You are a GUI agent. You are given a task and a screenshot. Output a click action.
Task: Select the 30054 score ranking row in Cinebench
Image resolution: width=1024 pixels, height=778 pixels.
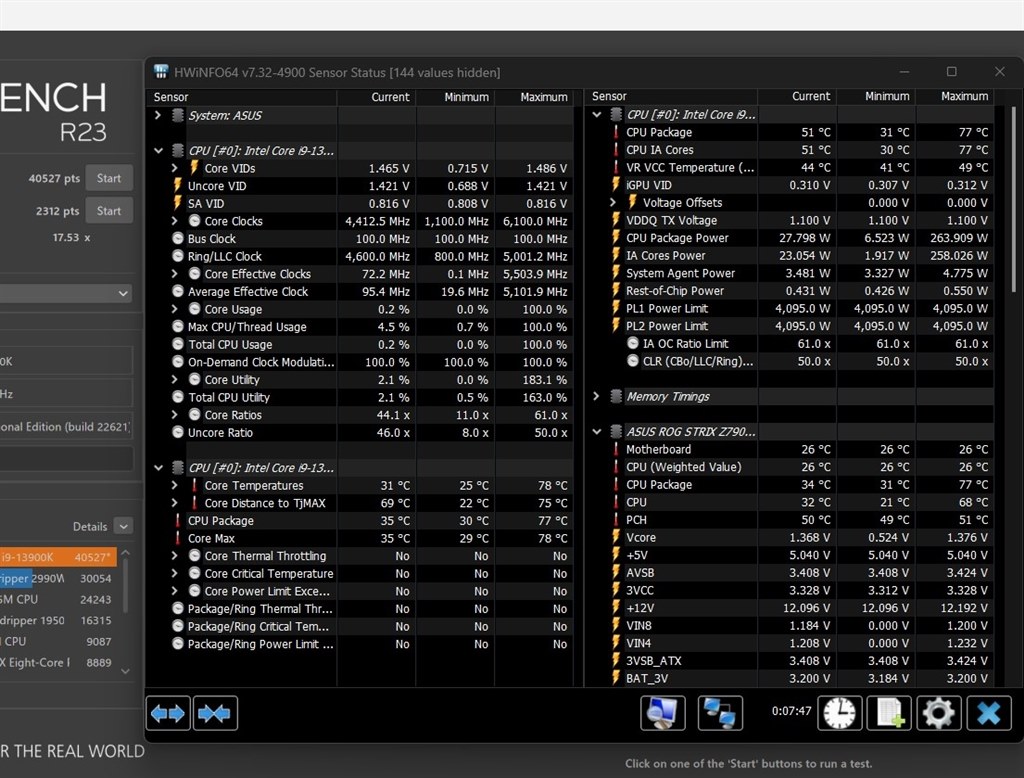[58, 579]
